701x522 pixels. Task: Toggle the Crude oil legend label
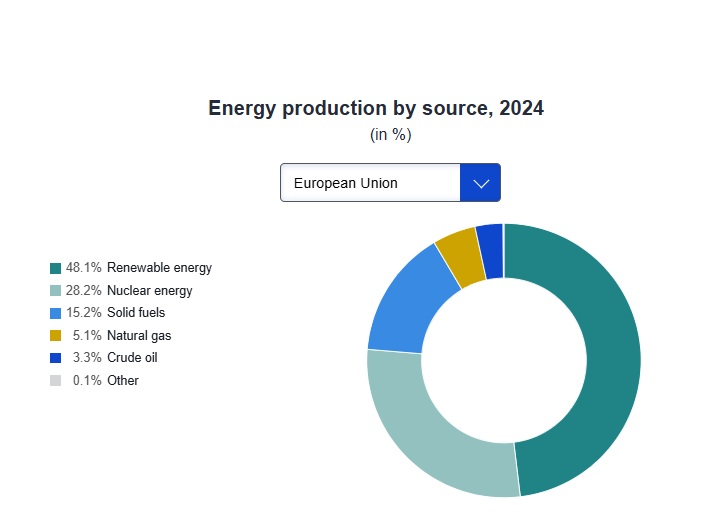click(132, 358)
